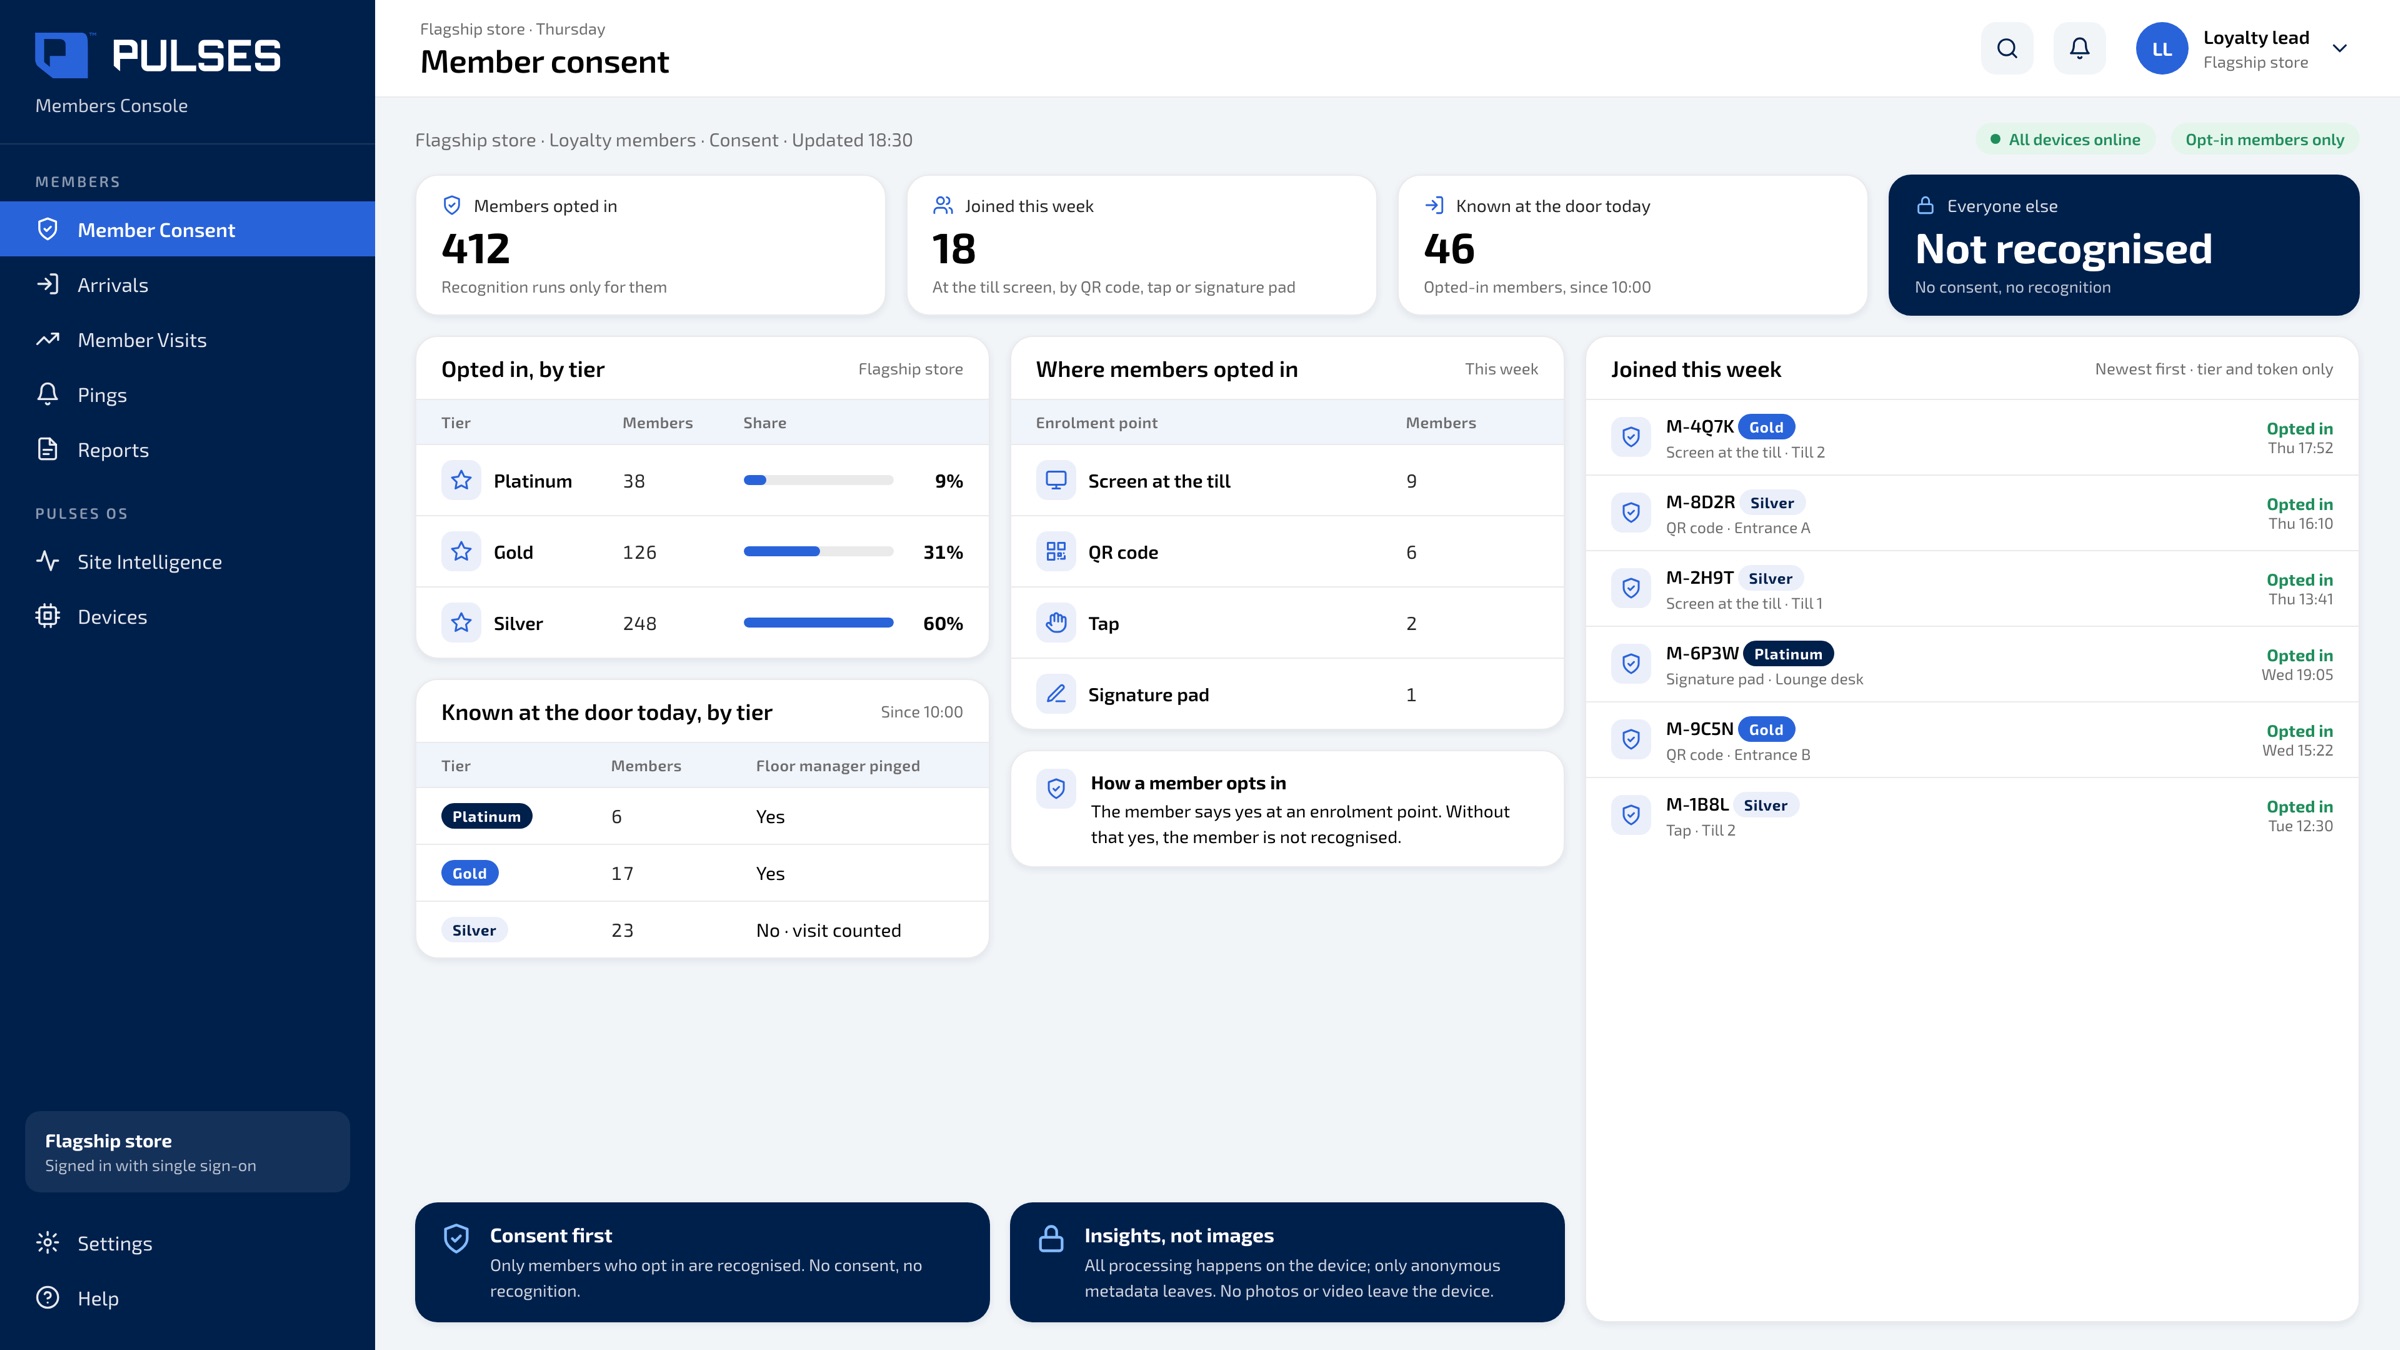The width and height of the screenshot is (2400, 1350).
Task: Select member token M-2H9T
Action: tap(1699, 577)
